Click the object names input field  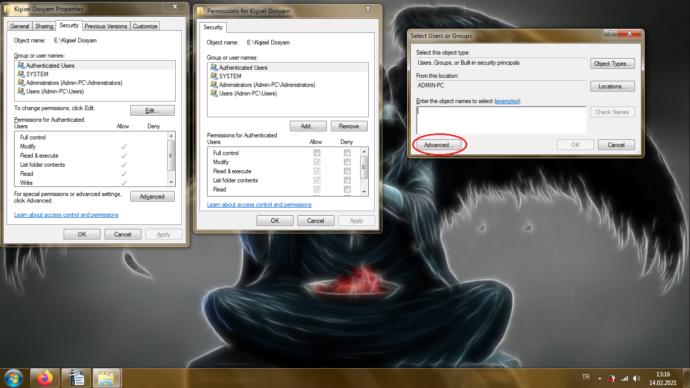coord(501,119)
